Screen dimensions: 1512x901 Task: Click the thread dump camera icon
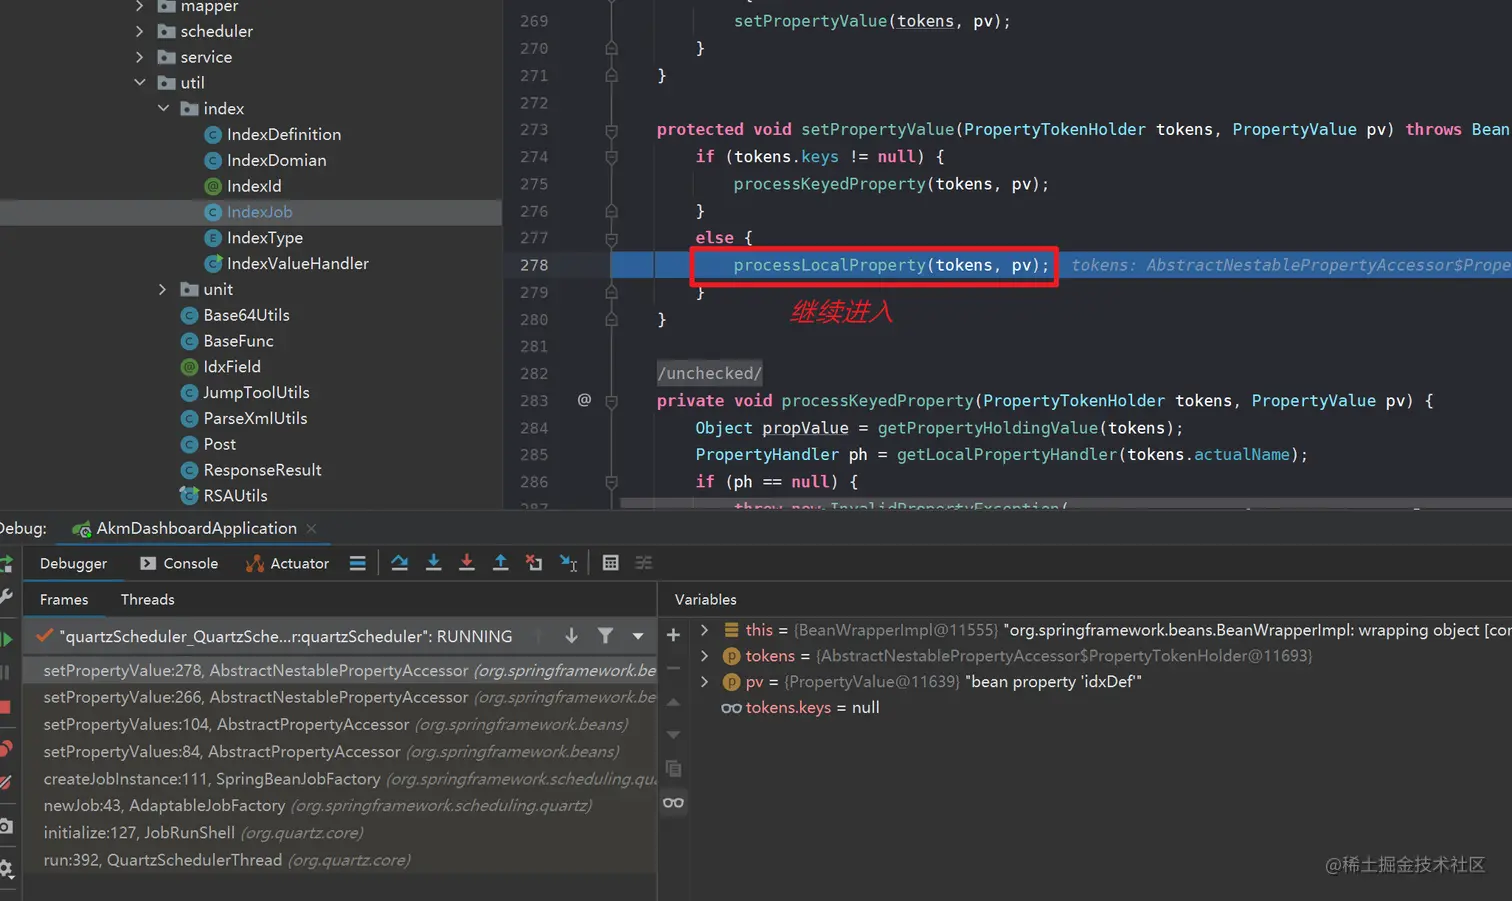(5, 826)
